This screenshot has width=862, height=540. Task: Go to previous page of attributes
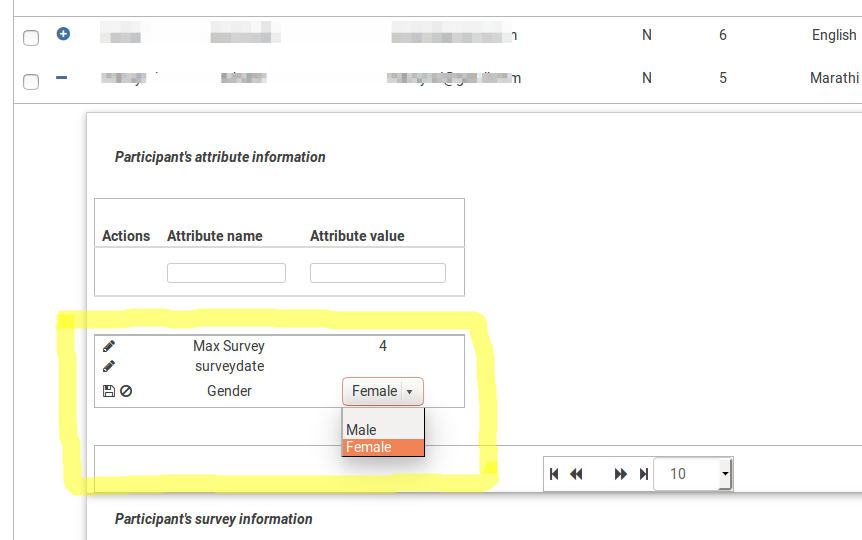[x=576, y=474]
